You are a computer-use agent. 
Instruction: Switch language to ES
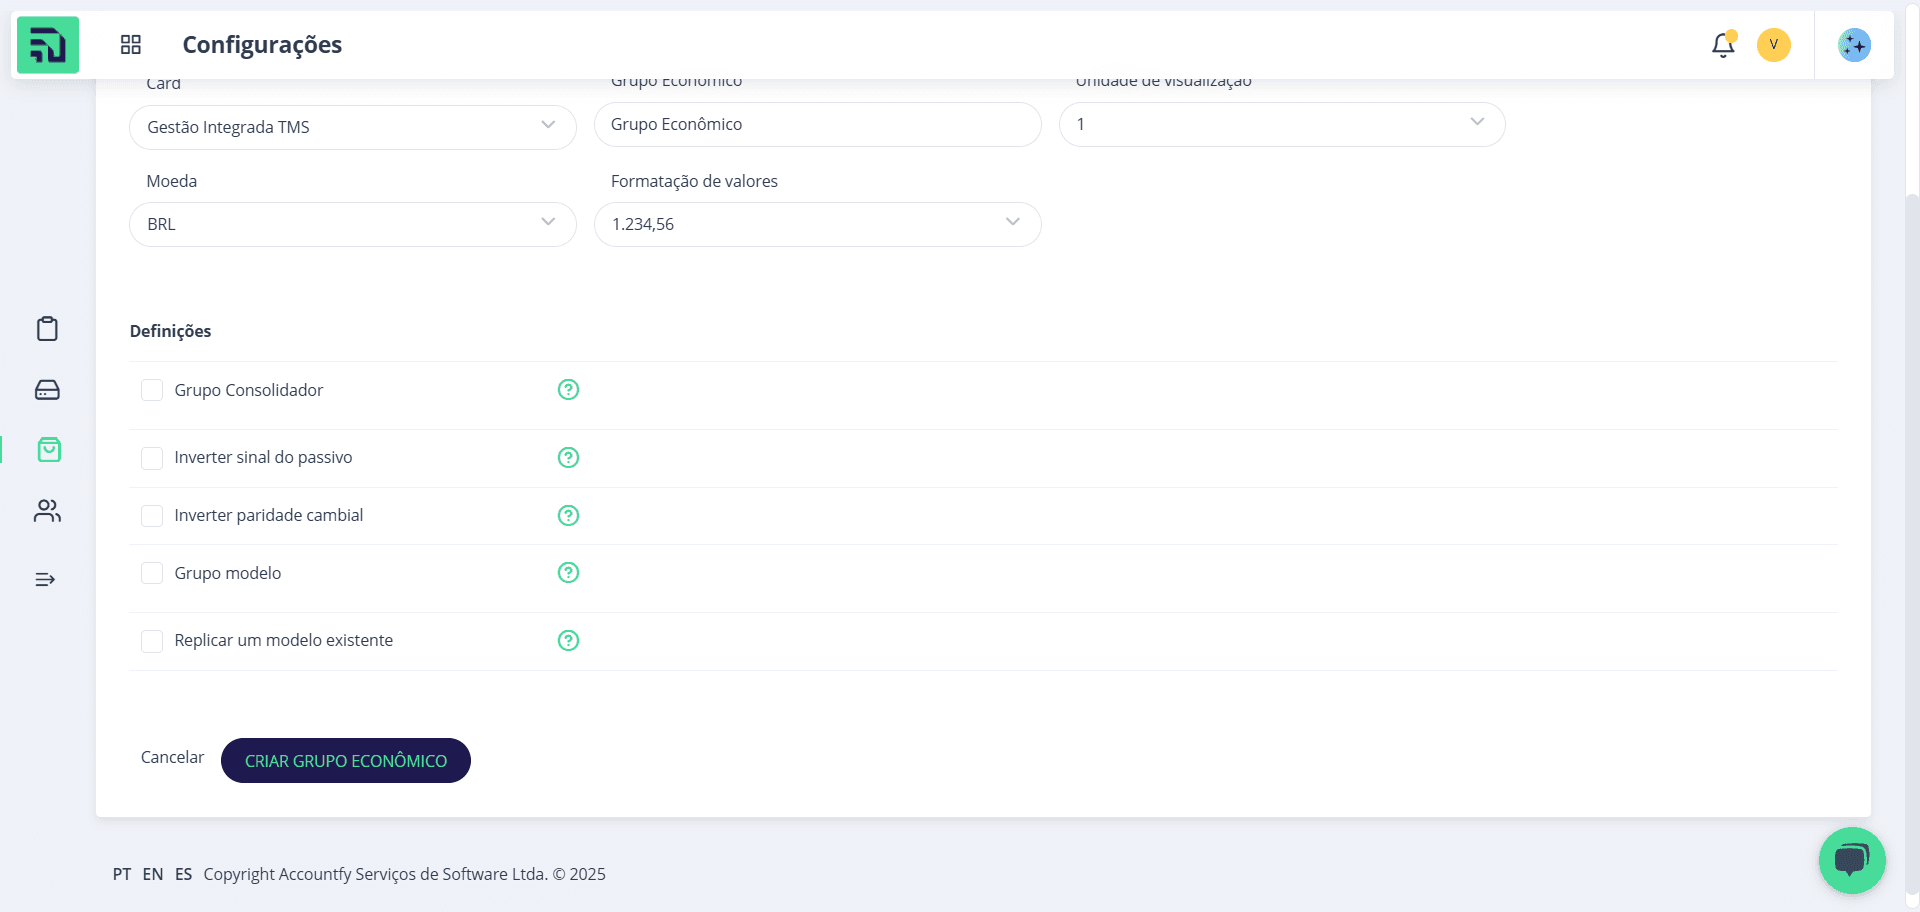click(x=184, y=874)
